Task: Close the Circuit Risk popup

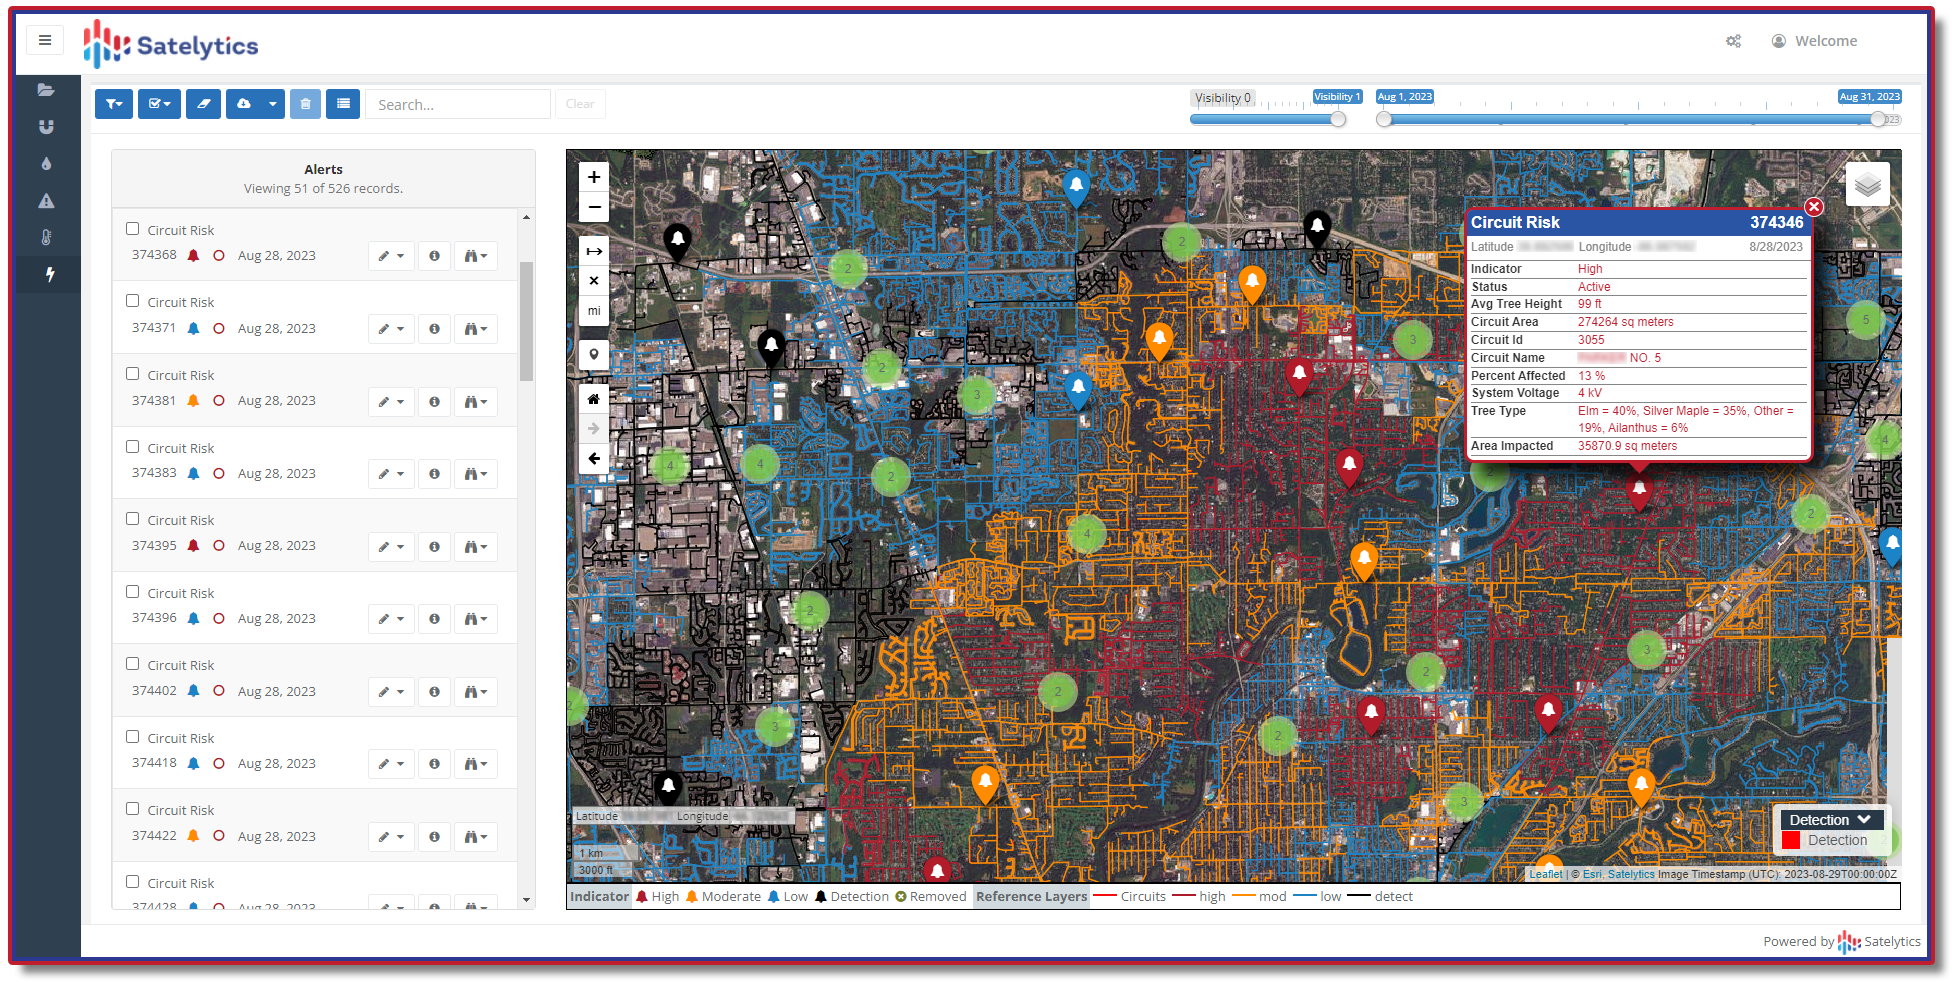Action: (1814, 207)
